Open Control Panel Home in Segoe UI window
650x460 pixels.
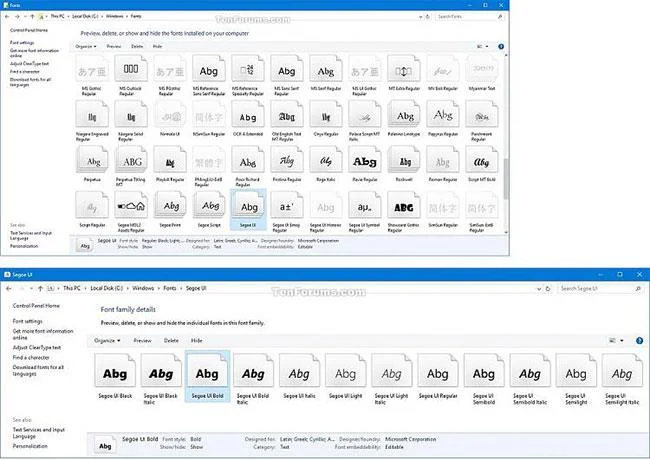click(x=36, y=306)
